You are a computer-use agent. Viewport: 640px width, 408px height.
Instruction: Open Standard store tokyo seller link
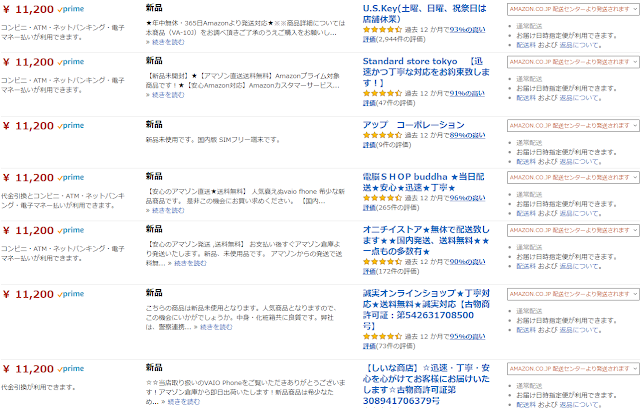[x=426, y=72]
